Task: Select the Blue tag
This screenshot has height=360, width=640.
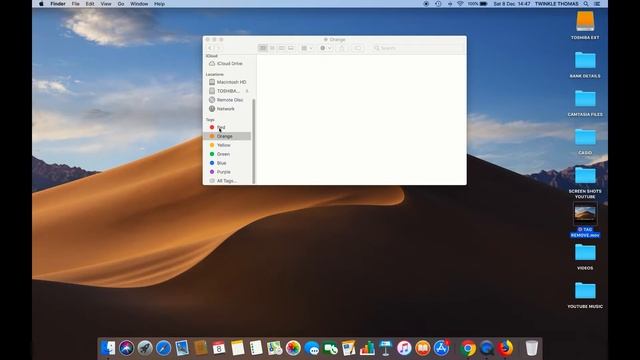Action: [228, 163]
